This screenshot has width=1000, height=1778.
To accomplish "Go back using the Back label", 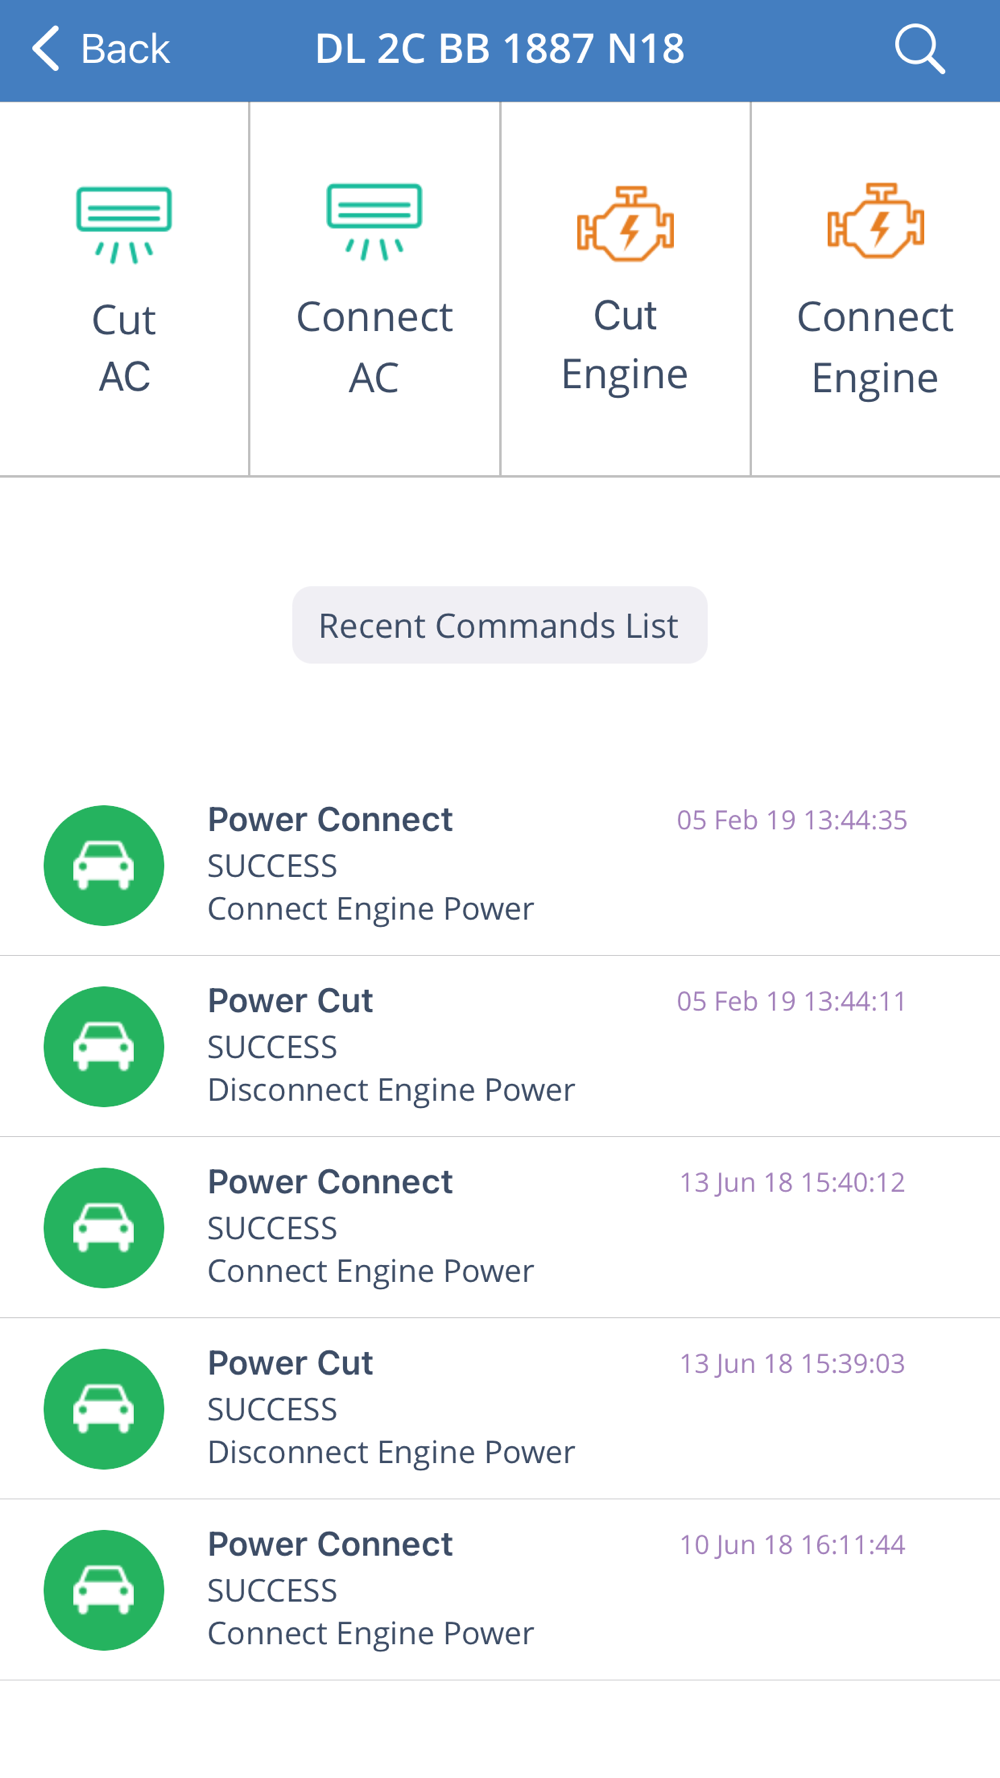I will 125,49.
